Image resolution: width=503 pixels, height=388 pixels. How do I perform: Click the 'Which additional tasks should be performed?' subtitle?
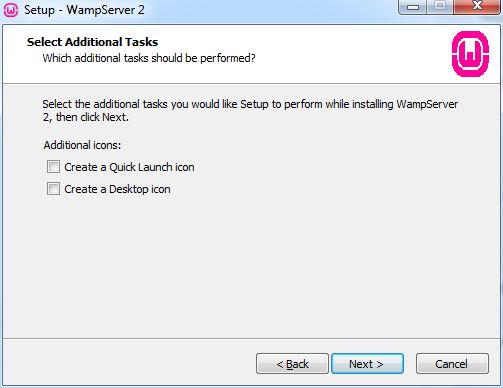[x=149, y=58]
